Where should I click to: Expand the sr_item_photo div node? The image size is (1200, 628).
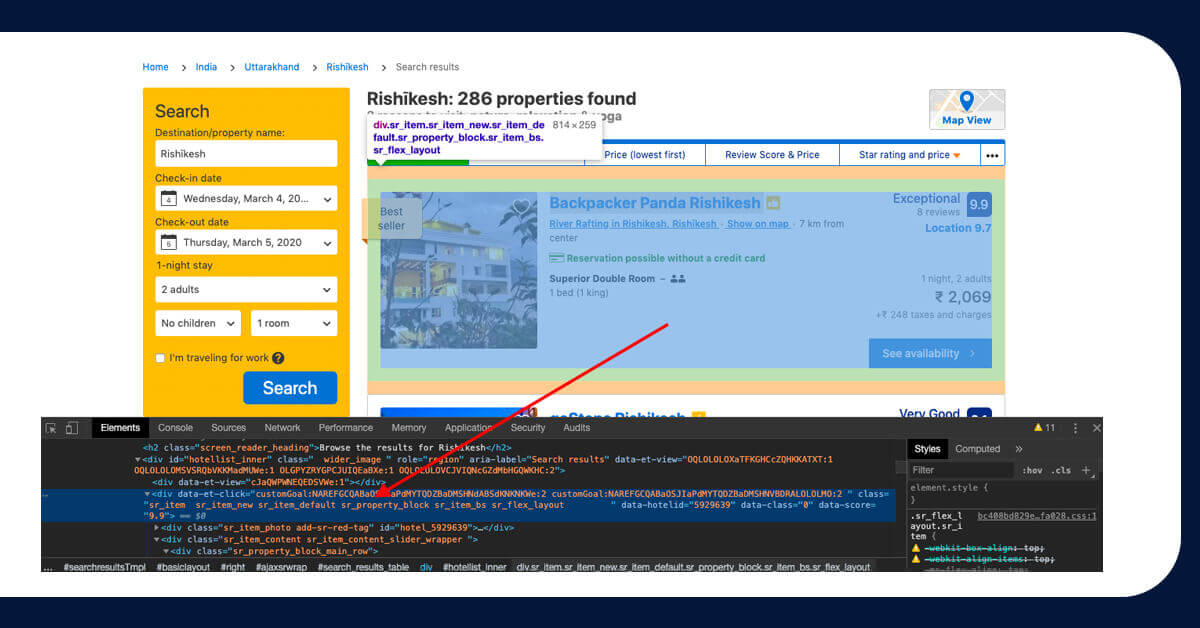point(156,527)
